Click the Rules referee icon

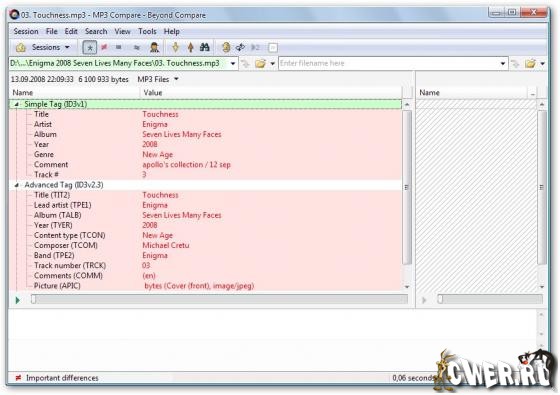pyautogui.click(x=154, y=47)
